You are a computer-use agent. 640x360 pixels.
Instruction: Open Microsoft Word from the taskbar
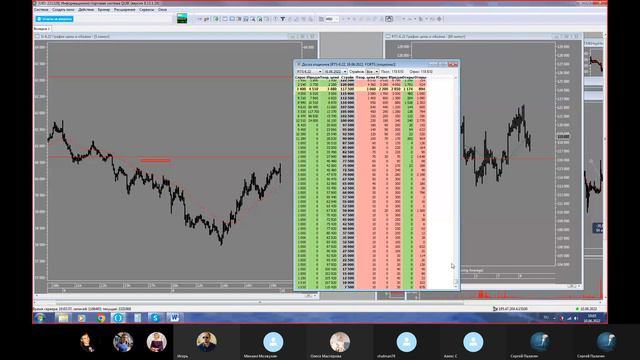(x=174, y=318)
